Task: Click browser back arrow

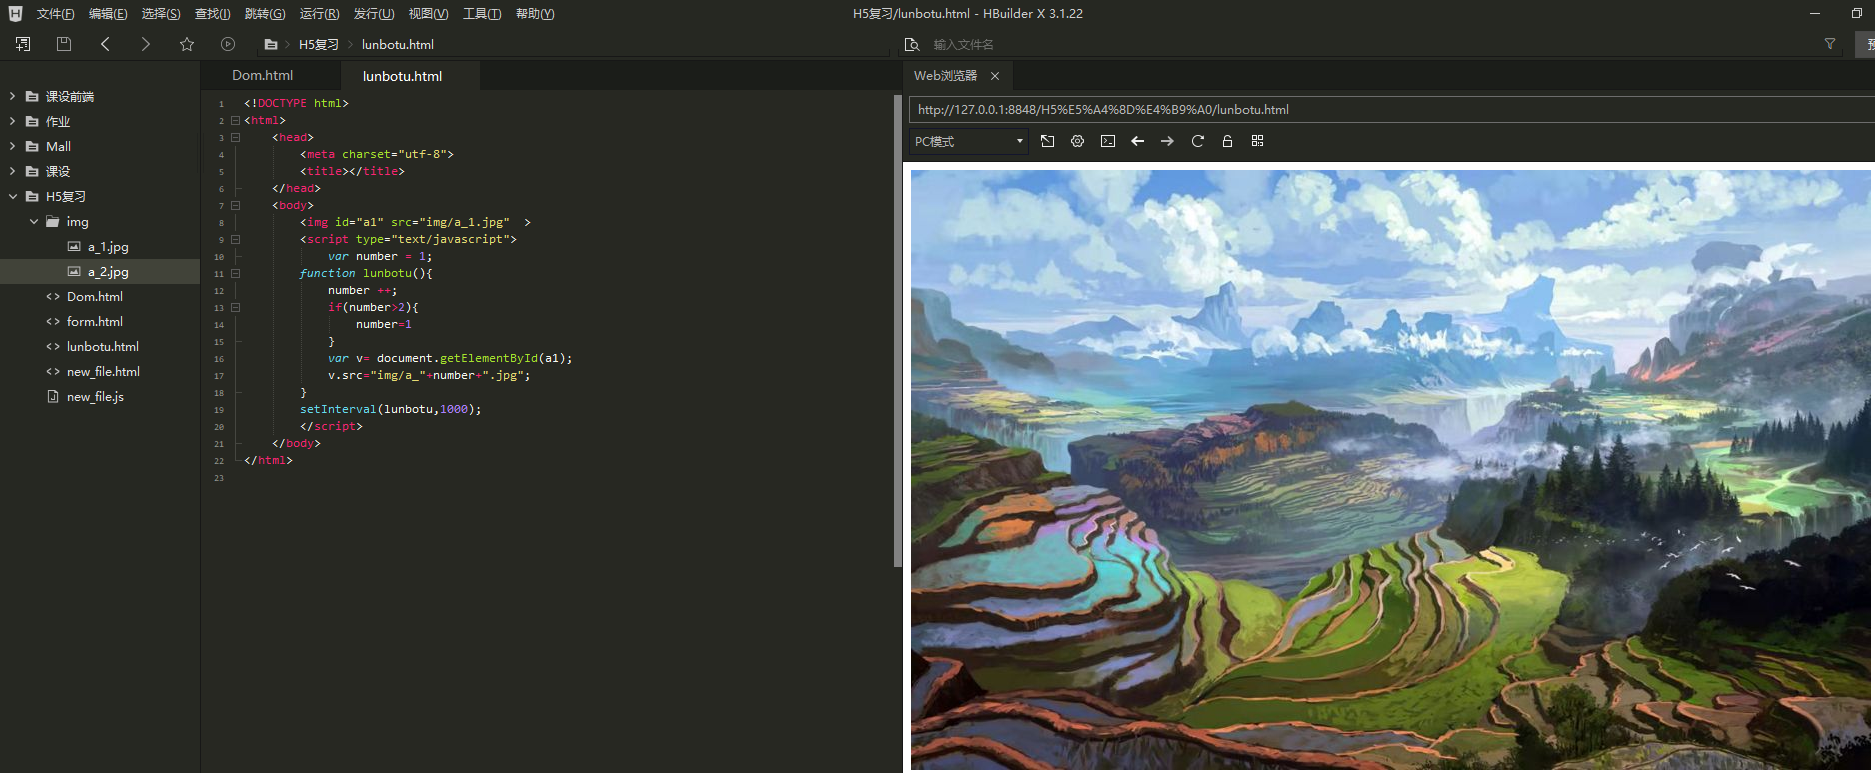Action: (1137, 141)
